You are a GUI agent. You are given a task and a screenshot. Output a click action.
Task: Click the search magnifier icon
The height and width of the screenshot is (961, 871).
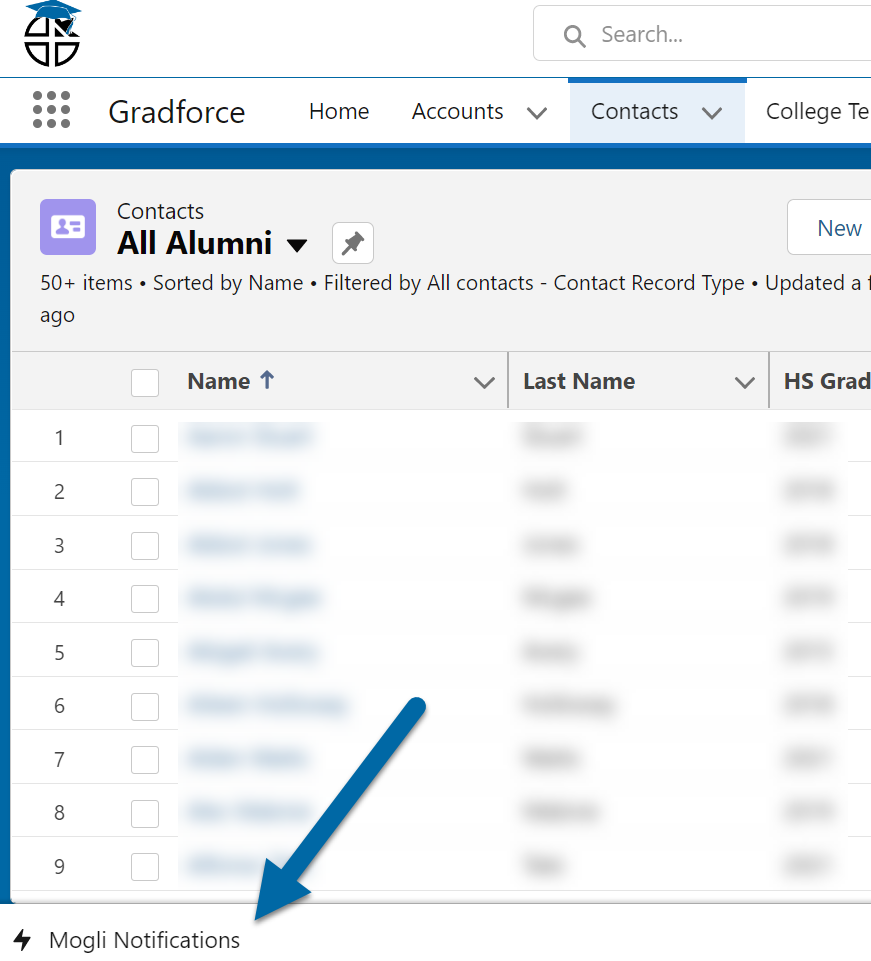point(574,36)
